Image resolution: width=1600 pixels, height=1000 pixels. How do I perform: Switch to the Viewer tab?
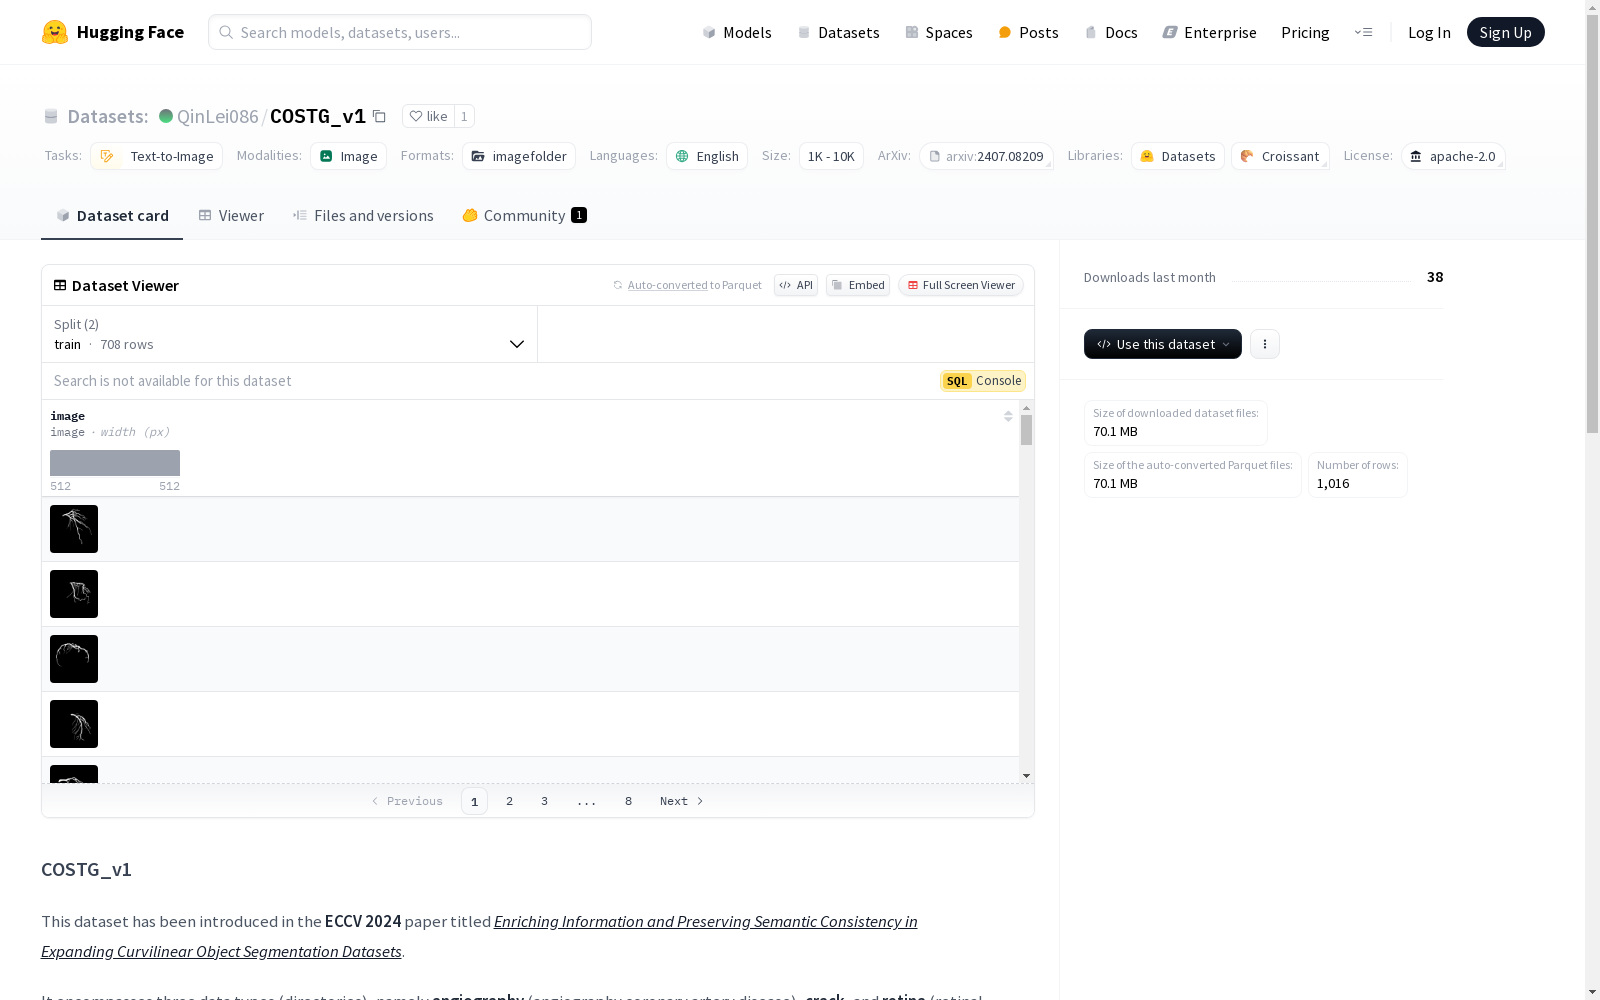(231, 216)
